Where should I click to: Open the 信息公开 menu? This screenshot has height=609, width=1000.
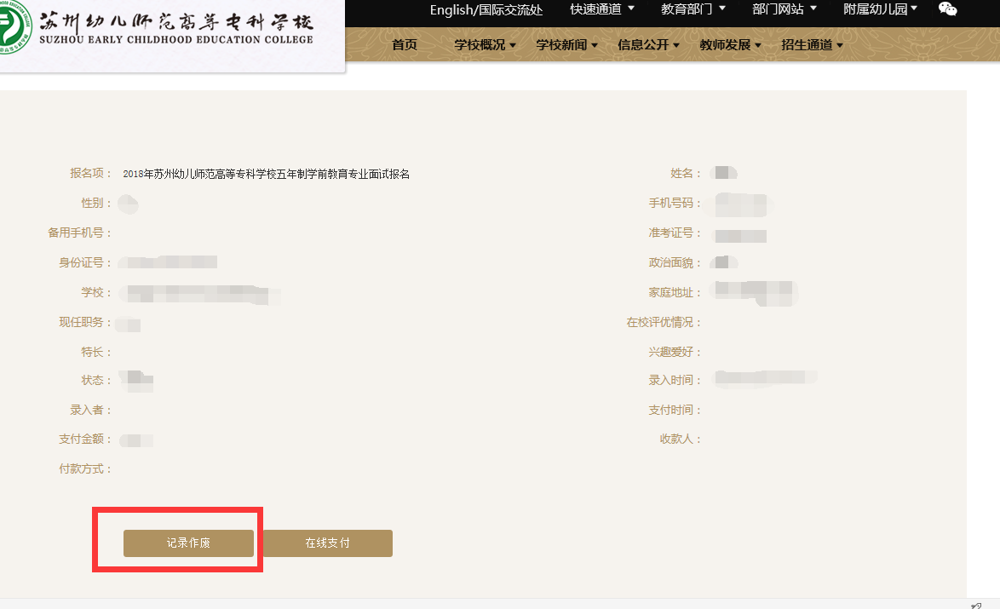[648, 45]
